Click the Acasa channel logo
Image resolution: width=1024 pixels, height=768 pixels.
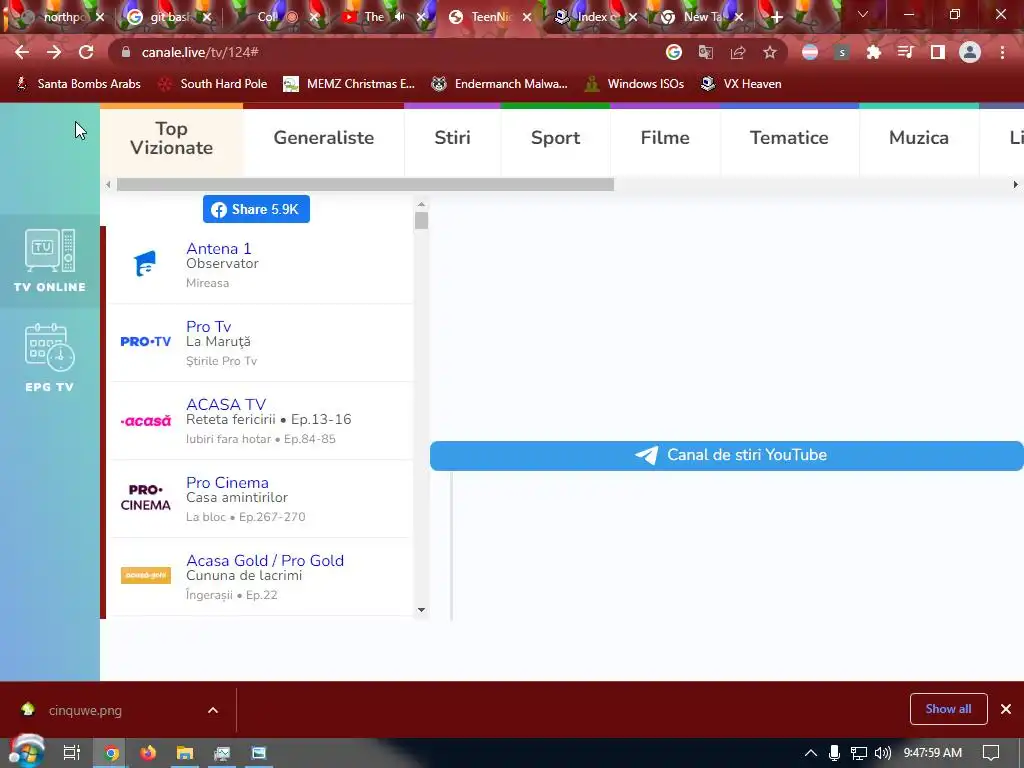click(x=146, y=421)
